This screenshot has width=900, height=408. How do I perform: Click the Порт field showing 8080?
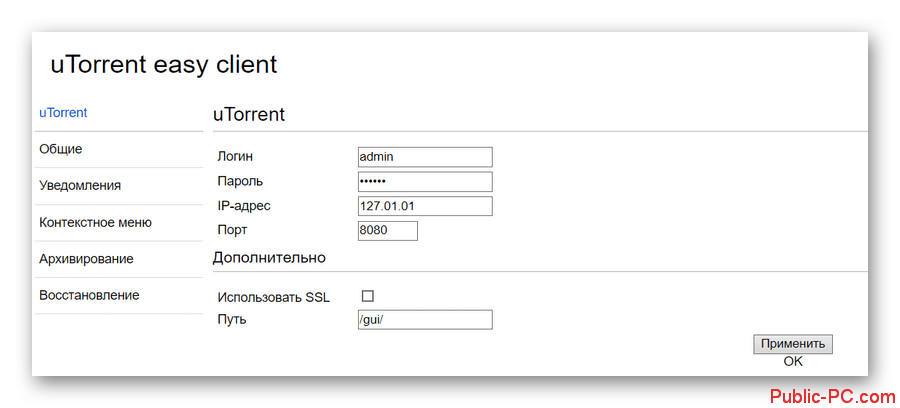click(x=387, y=231)
